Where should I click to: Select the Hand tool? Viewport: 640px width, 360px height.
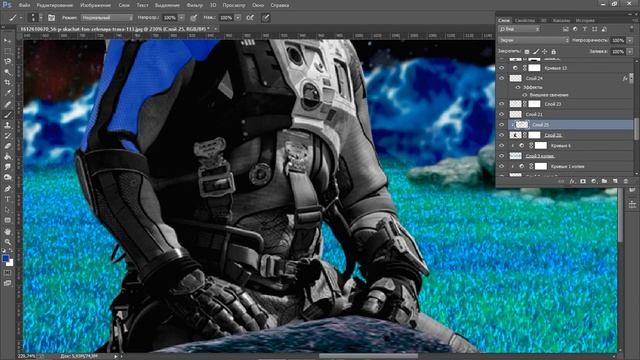(x=7, y=231)
